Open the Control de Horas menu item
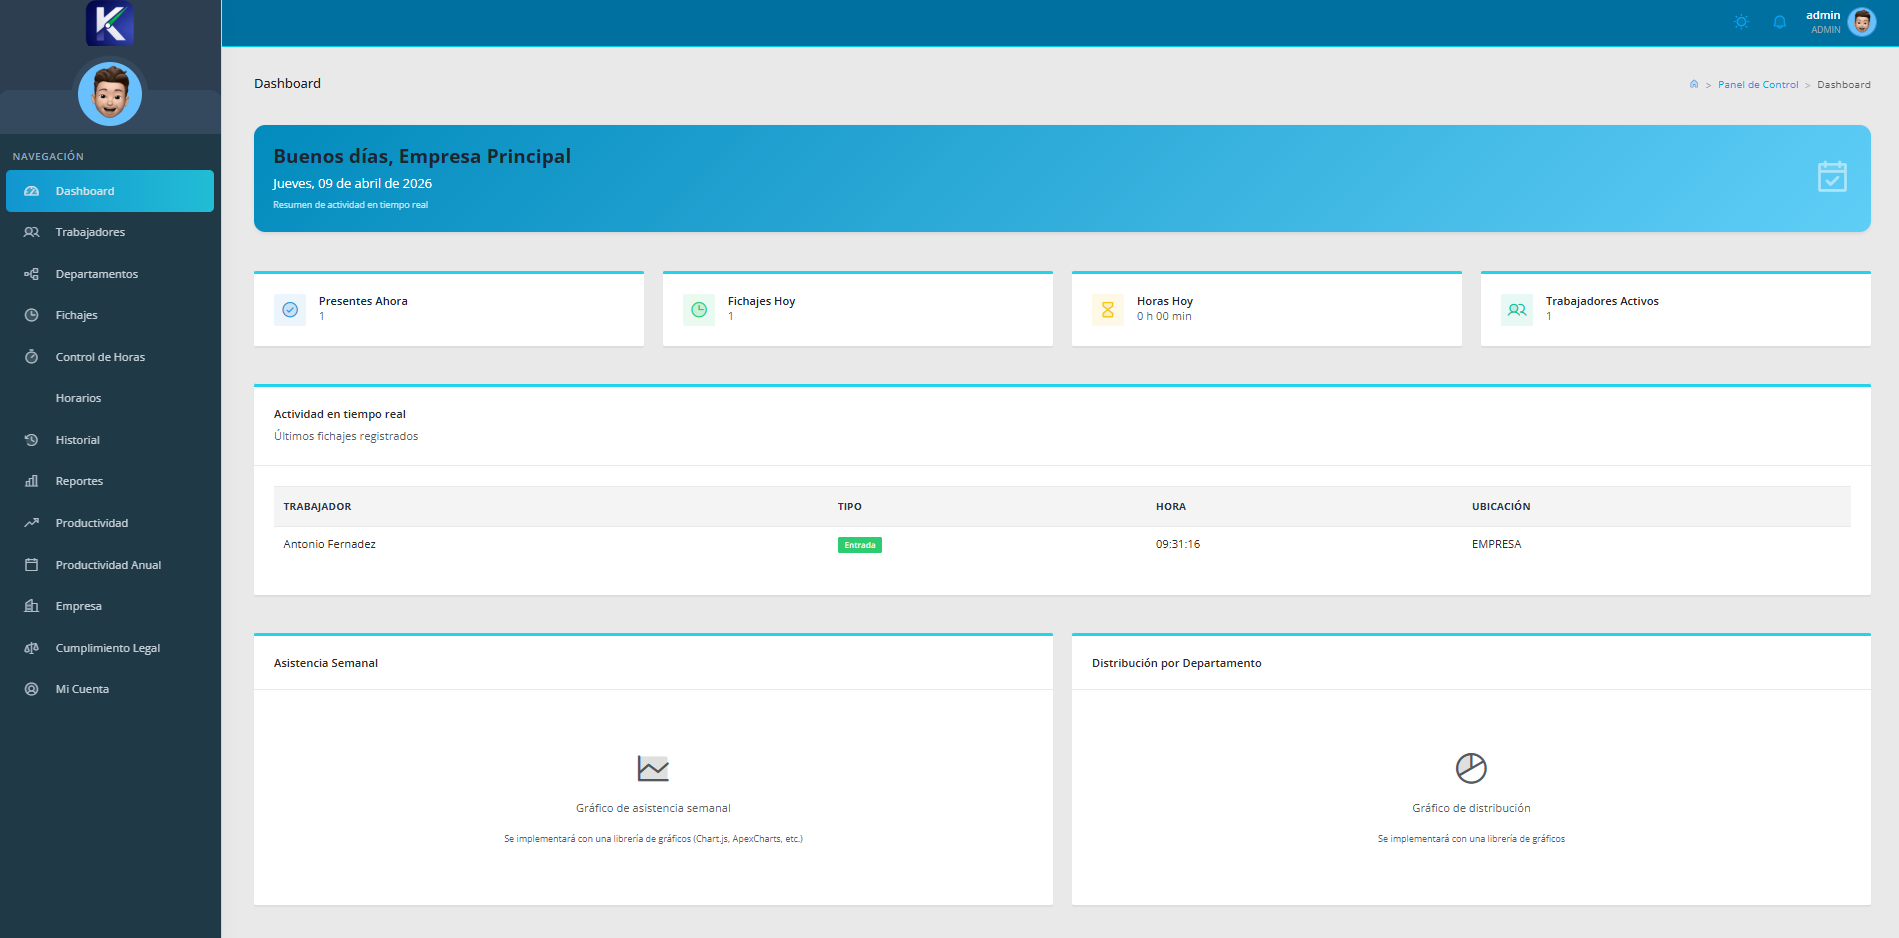The width and height of the screenshot is (1899, 938). 110,357
